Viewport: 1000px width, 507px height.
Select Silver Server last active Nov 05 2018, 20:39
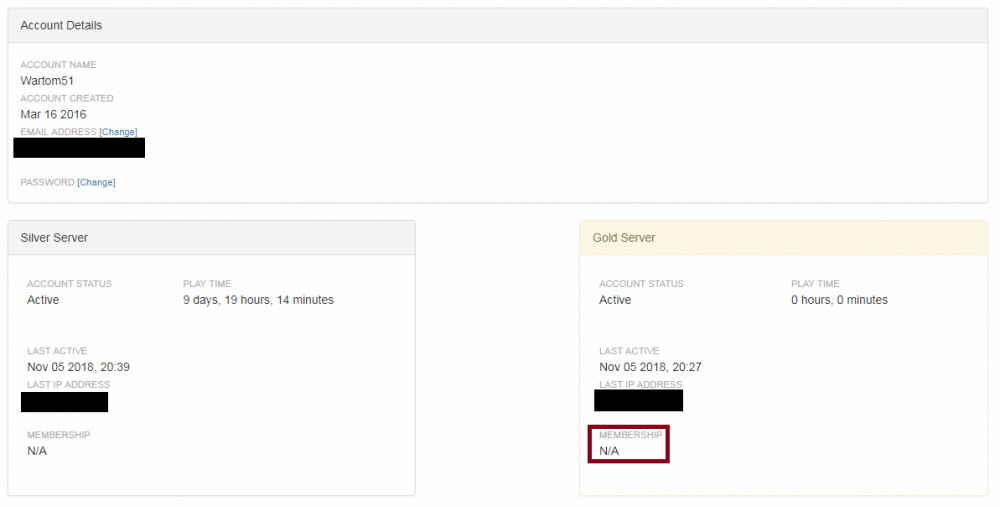tap(78, 367)
